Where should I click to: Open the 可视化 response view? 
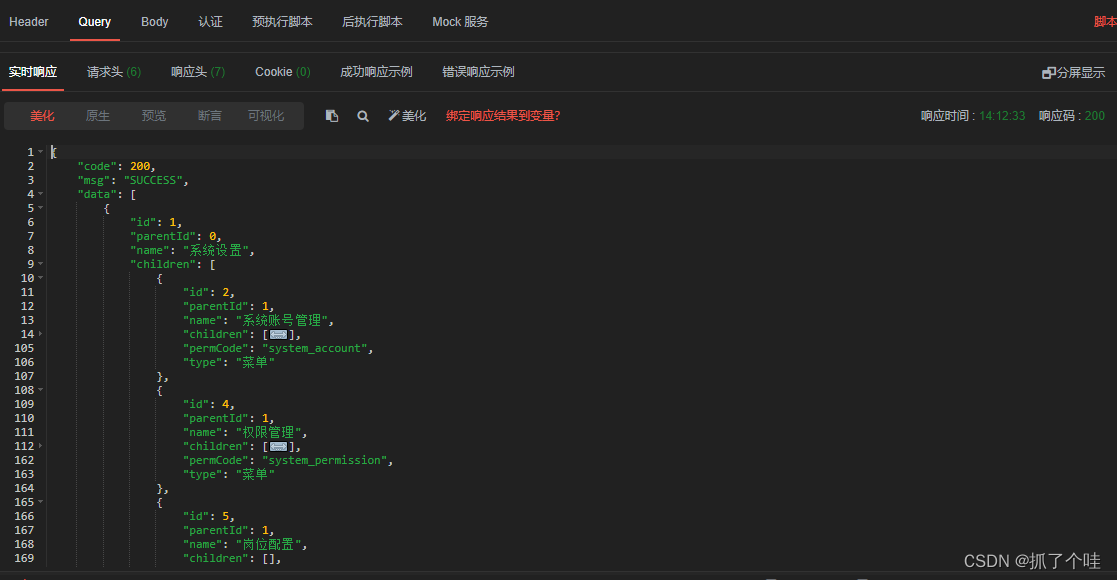[x=265, y=115]
